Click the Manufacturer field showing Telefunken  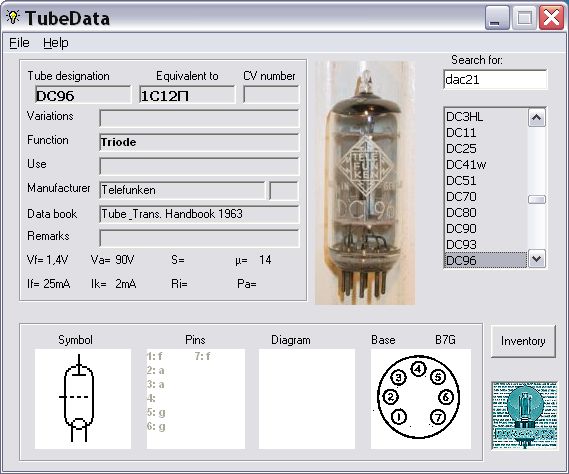[182, 190]
